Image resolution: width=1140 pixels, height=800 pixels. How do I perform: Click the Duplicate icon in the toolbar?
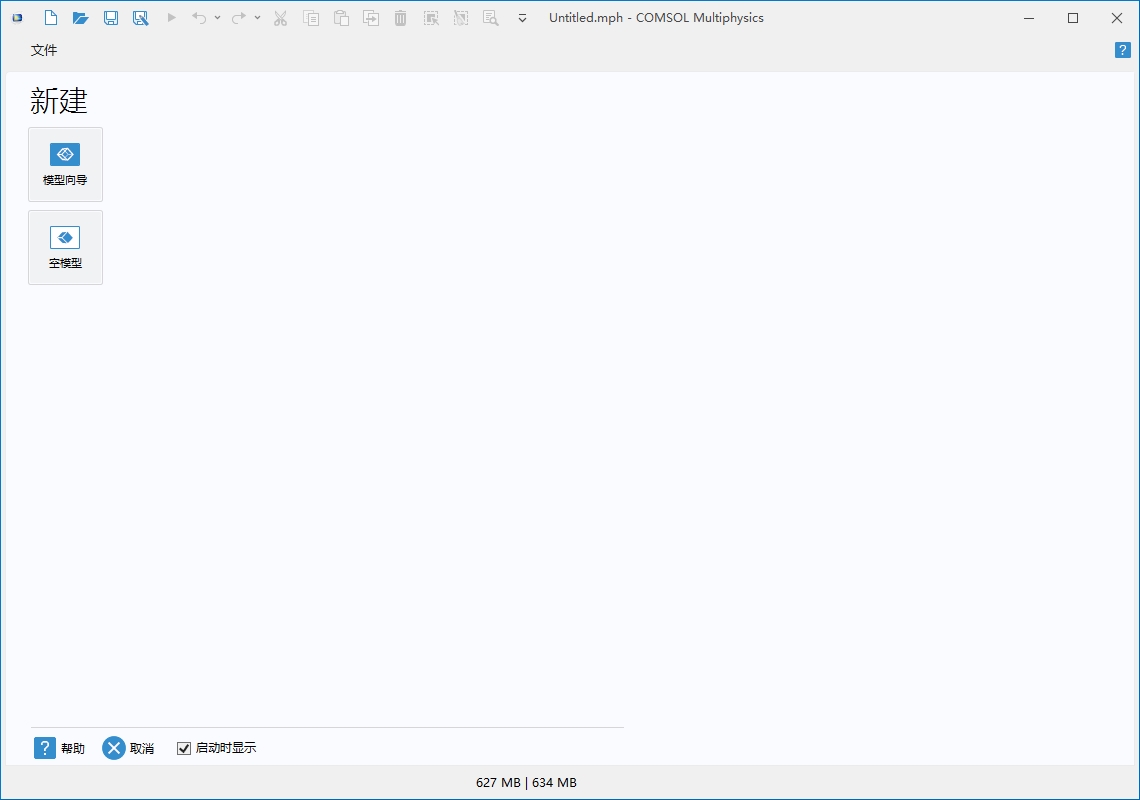[x=371, y=18]
